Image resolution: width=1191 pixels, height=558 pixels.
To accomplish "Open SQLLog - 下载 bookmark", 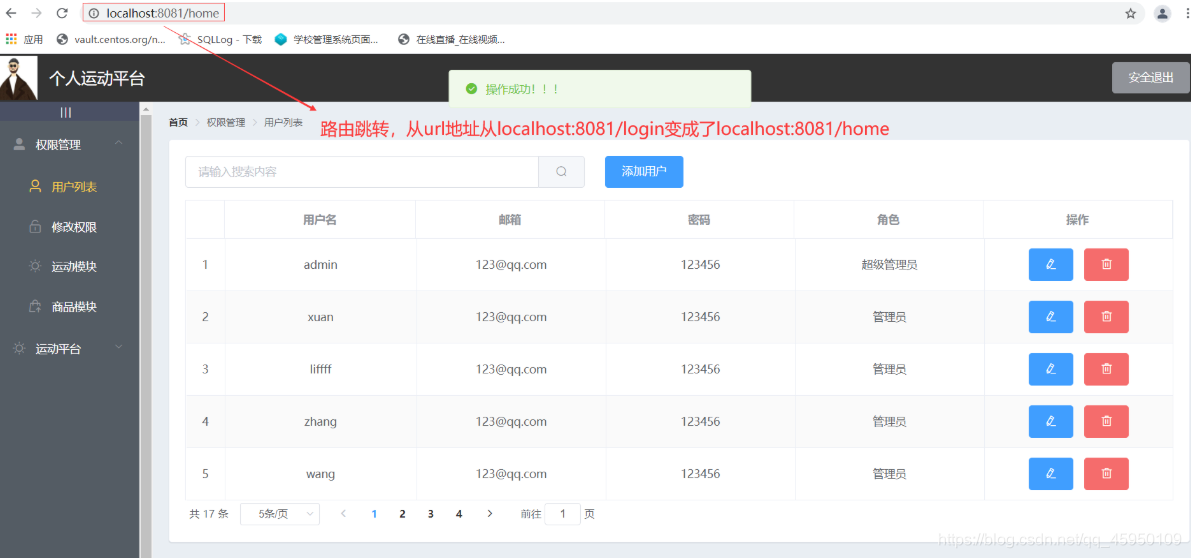I will (220, 39).
